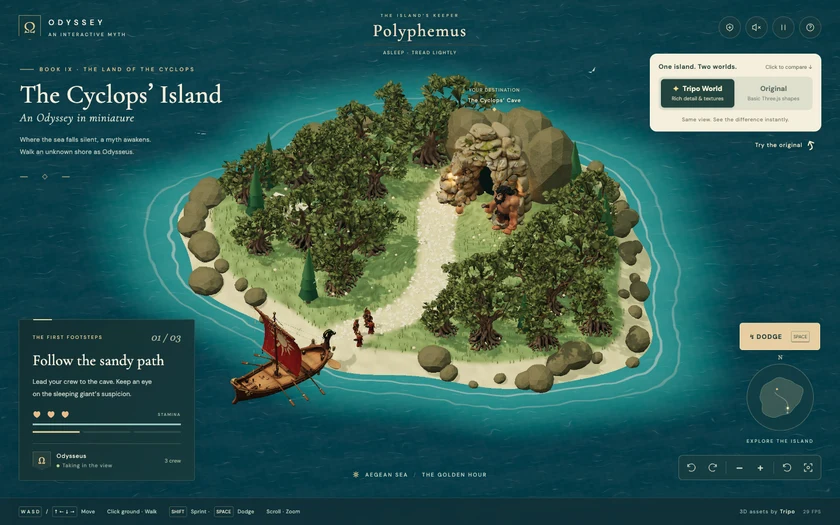Click the SPACE key badge on the Dodge button
This screenshot has width=840, height=525.
point(800,336)
